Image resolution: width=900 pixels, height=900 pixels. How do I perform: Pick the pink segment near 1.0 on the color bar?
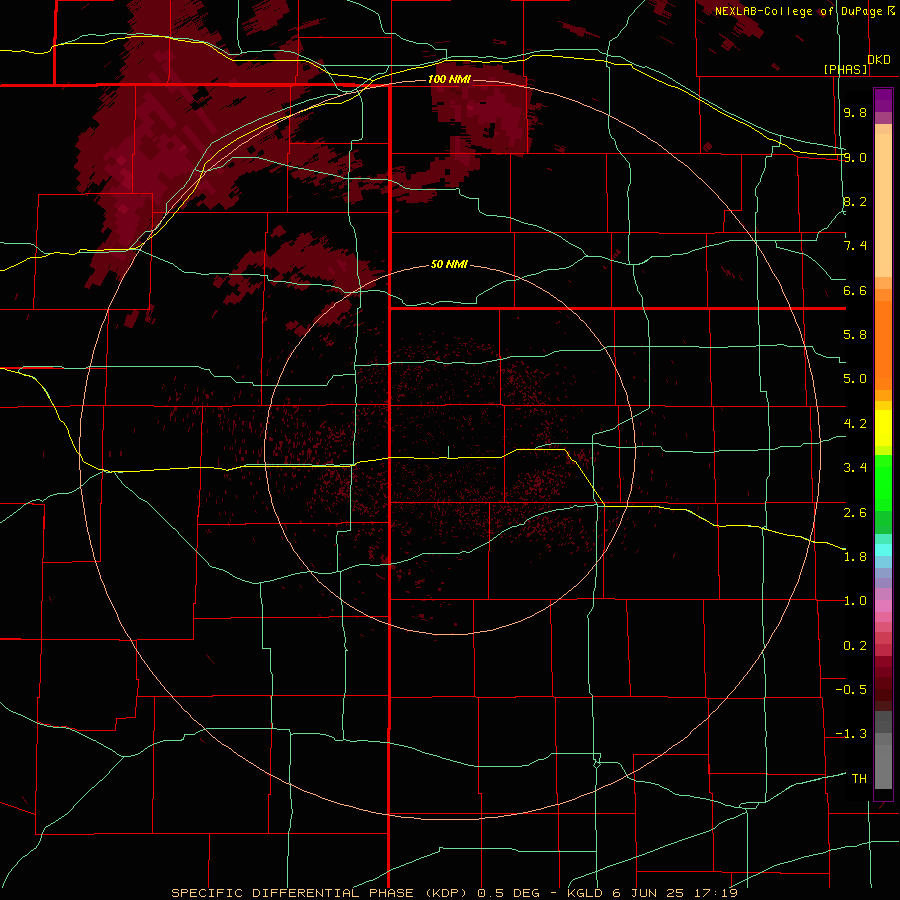(883, 606)
